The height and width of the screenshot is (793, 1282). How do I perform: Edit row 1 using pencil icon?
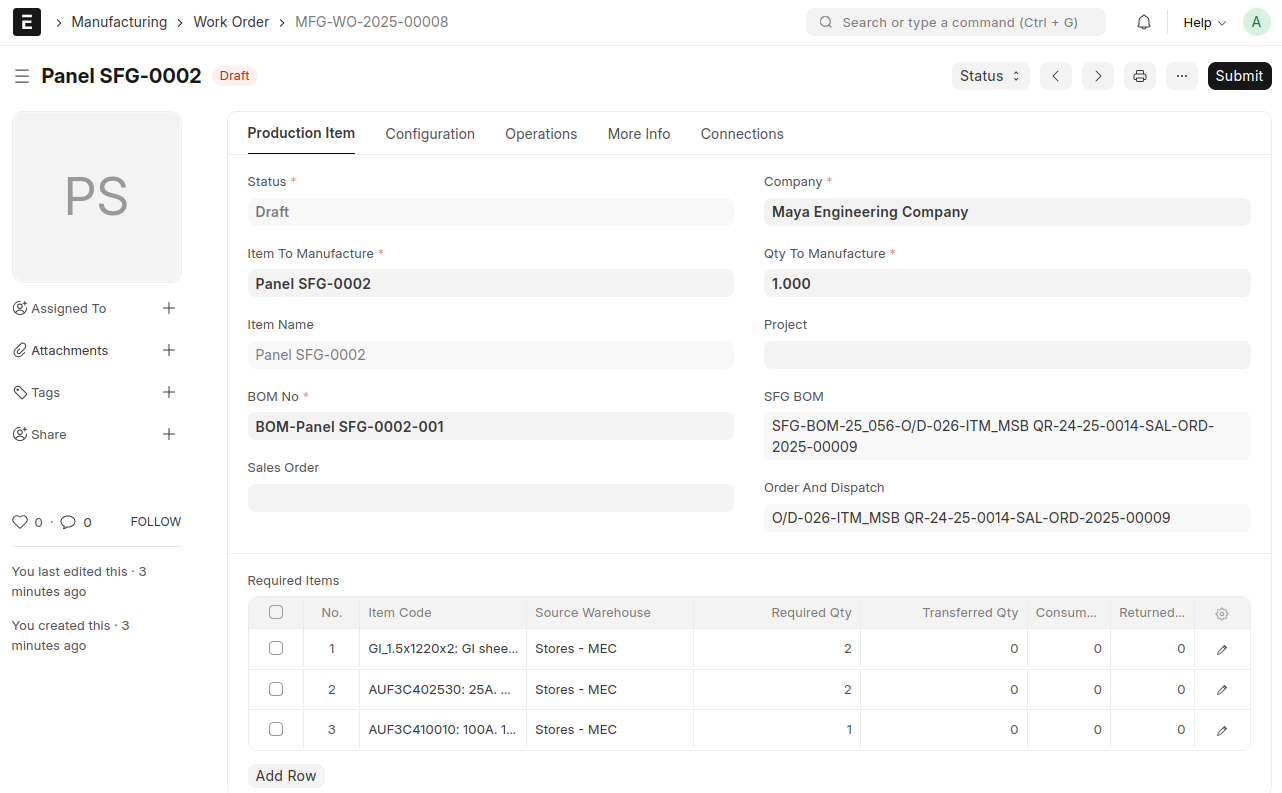1222,650
